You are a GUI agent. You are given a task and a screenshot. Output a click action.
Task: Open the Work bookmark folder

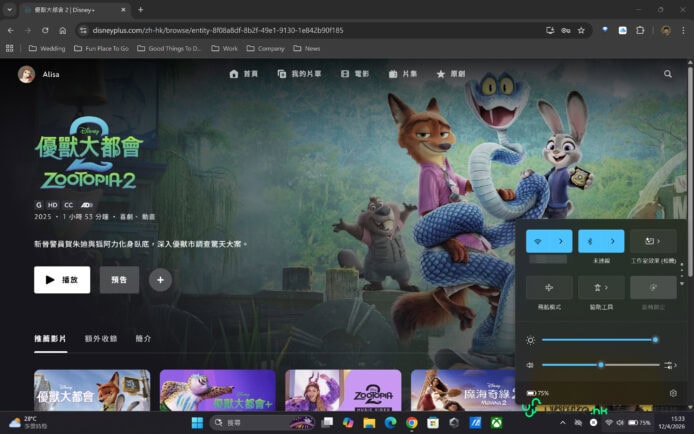[224, 48]
